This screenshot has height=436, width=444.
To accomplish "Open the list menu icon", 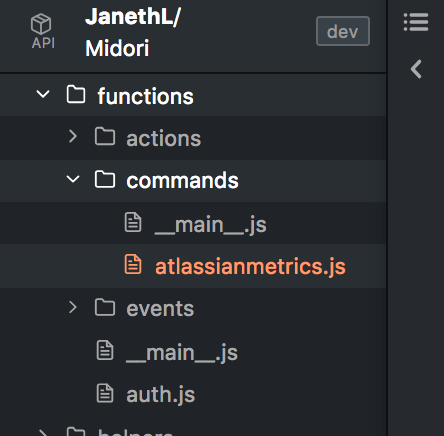I will pyautogui.click(x=416, y=22).
